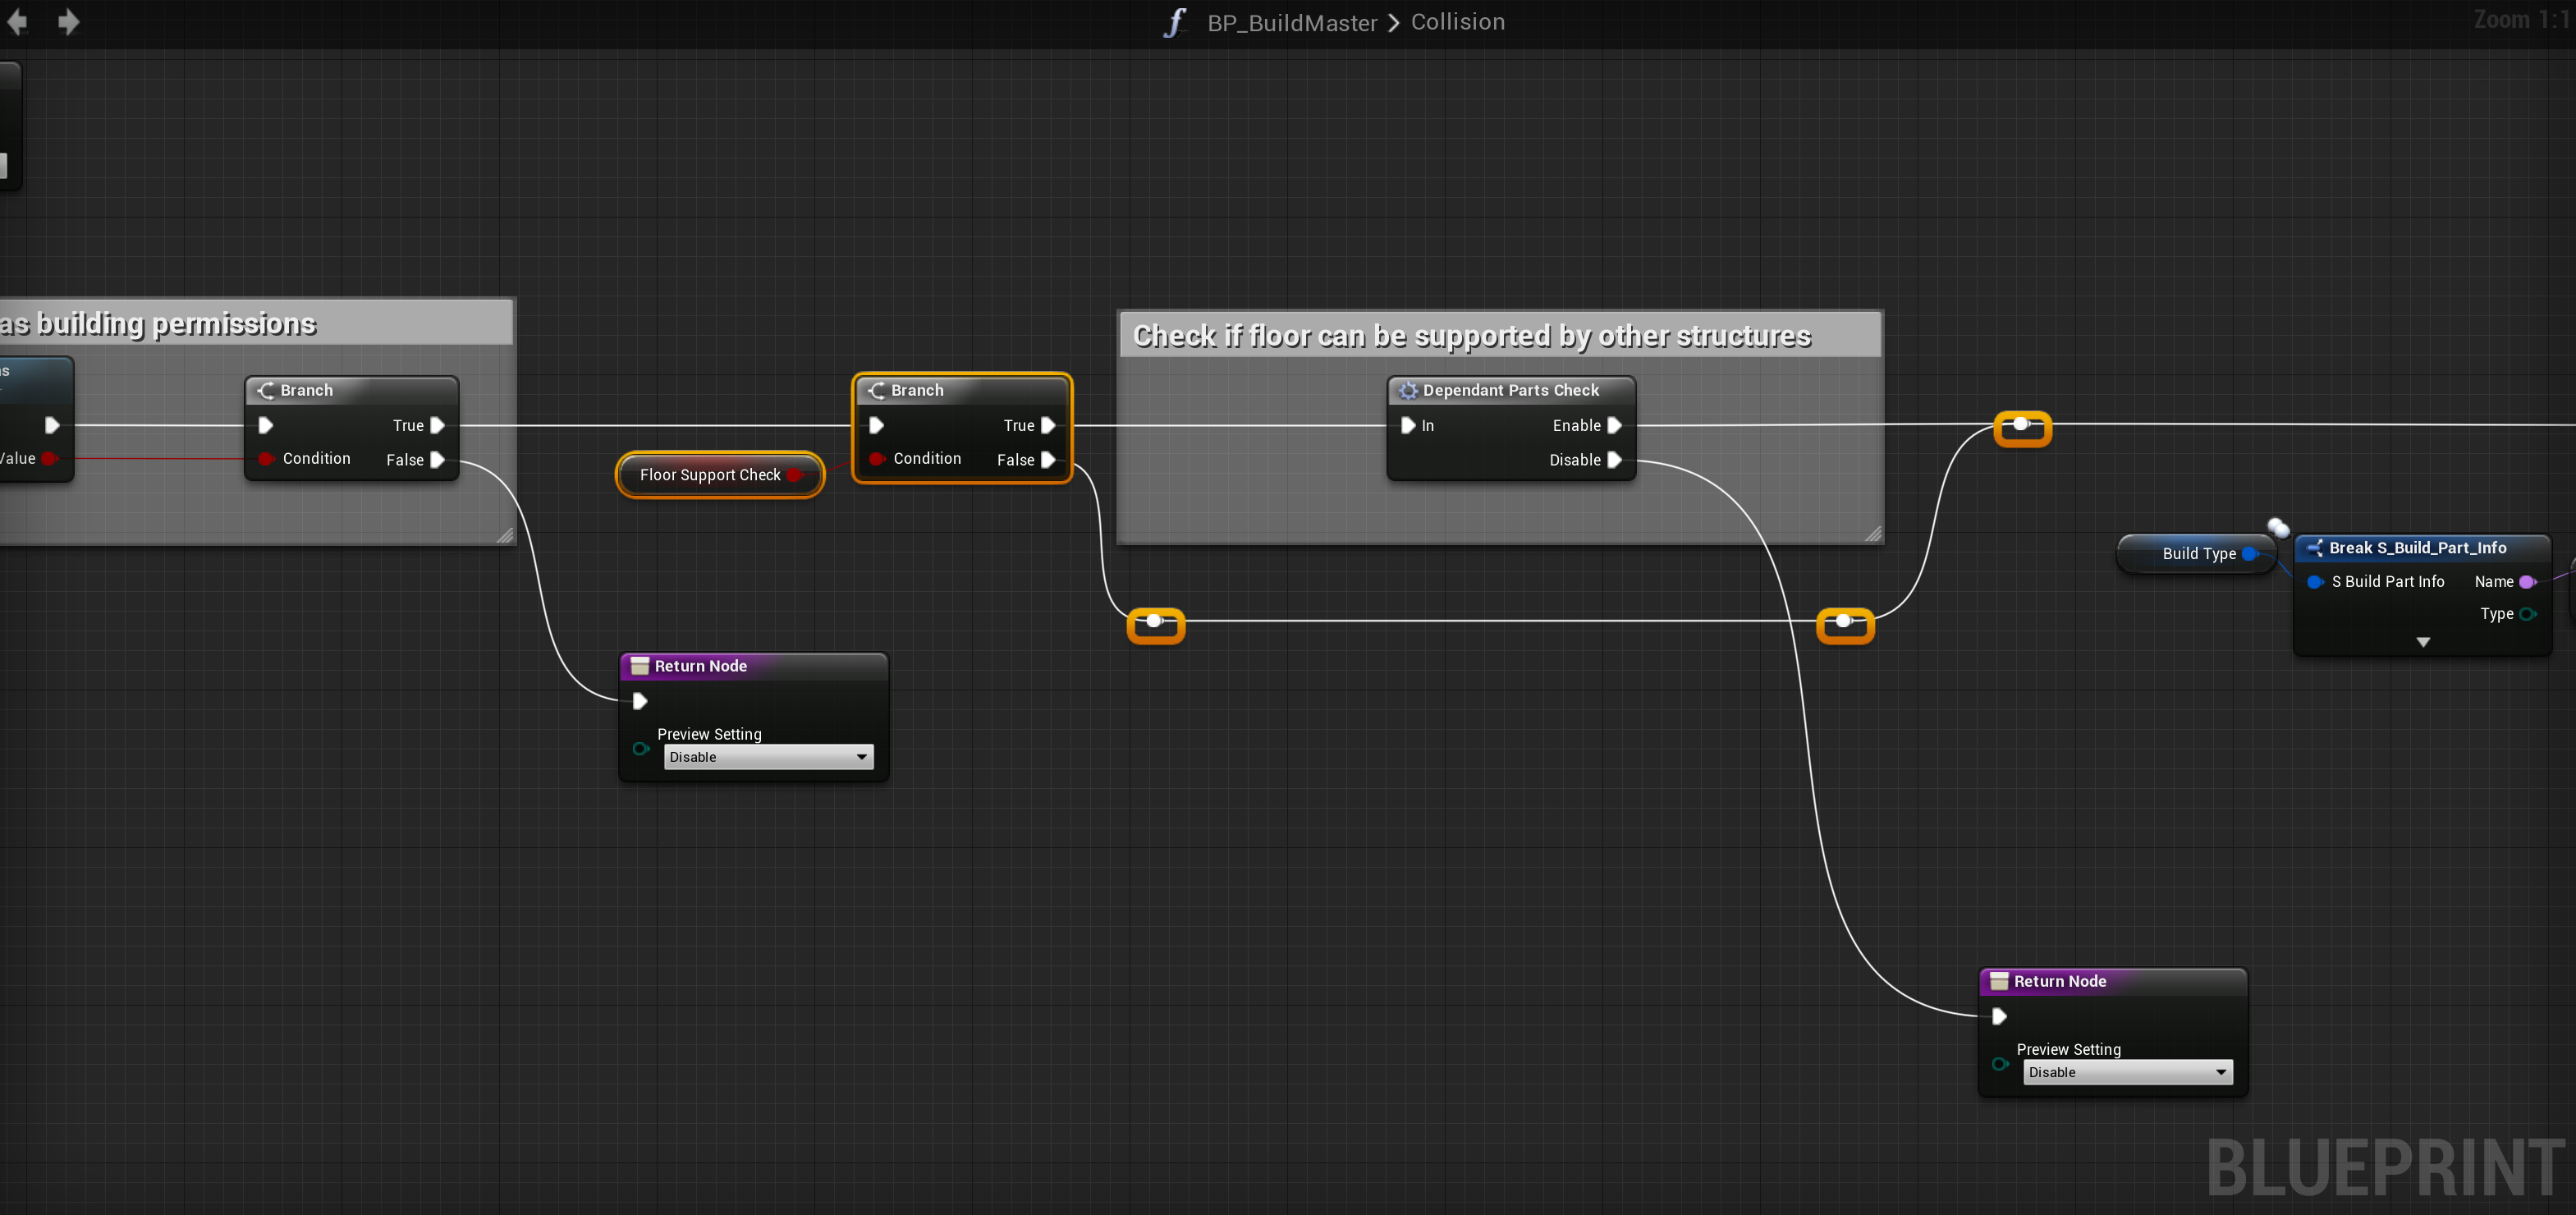Click the selected Branch node icon
The height and width of the screenshot is (1215, 2576).
coord(877,391)
